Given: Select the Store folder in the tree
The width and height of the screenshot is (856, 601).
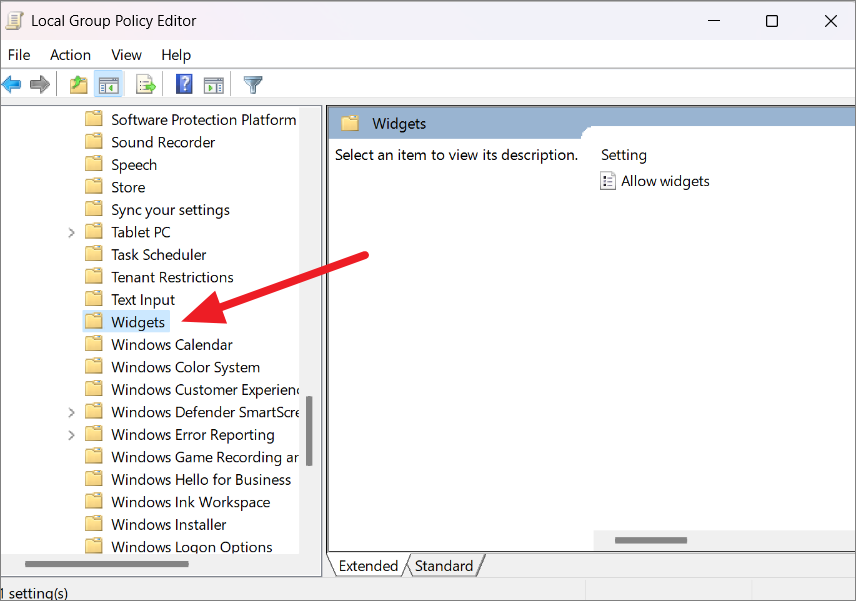Looking at the screenshot, I should 128,187.
